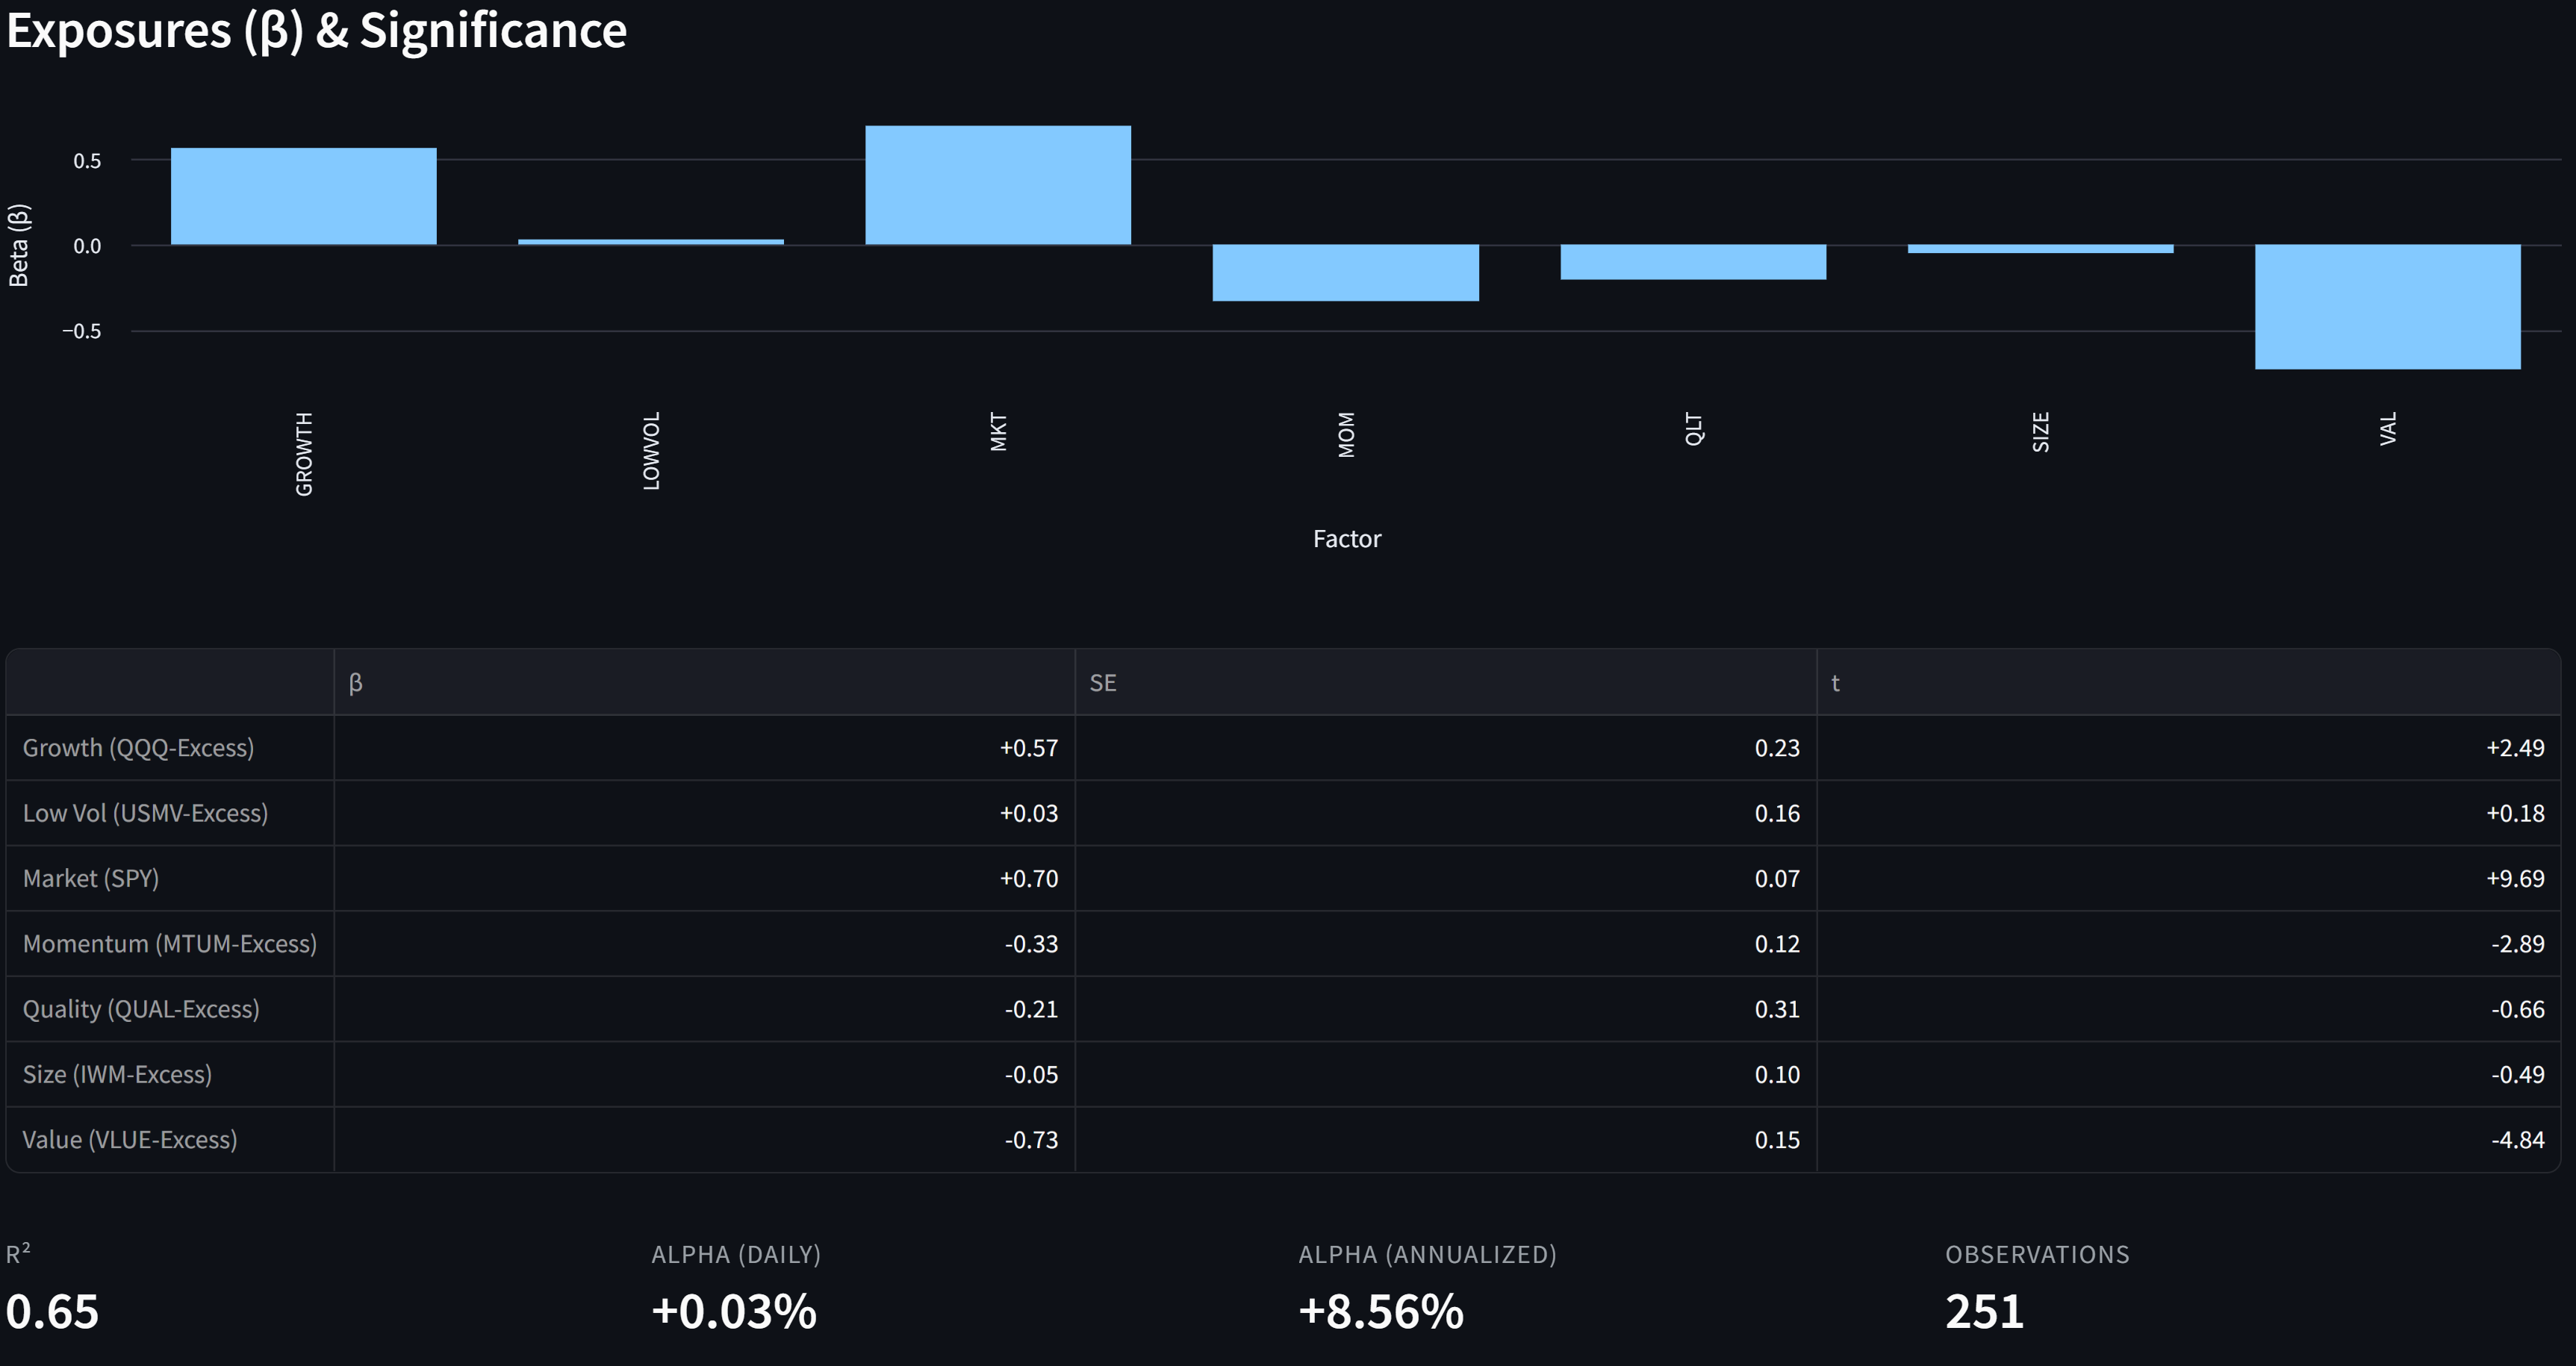Click the MOM bar in chart
2576x1366 pixels.
(1345, 272)
